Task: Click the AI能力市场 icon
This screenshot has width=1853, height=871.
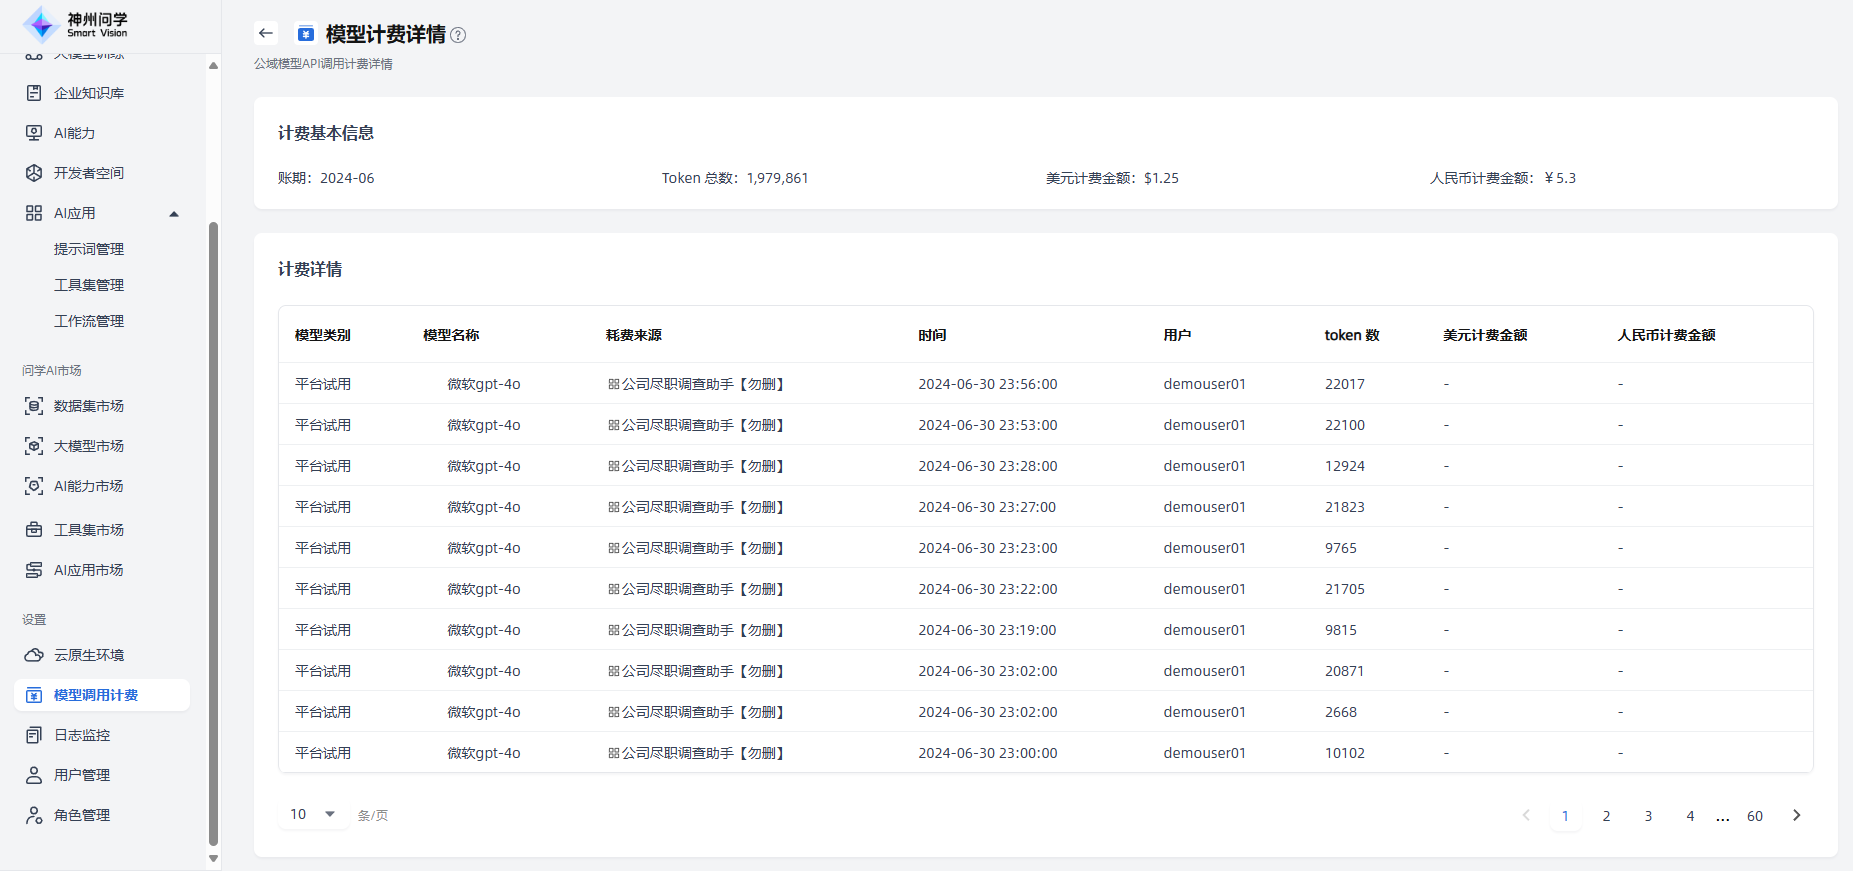Action: 34,486
